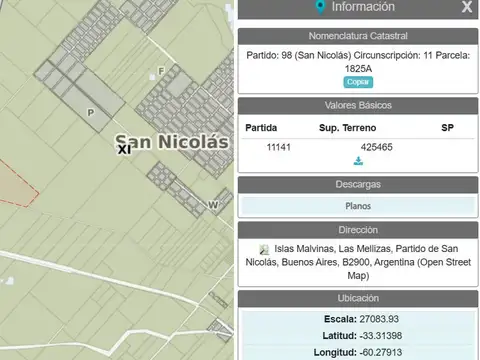Click the Descargas section header
The image size is (480, 360).
click(358, 184)
